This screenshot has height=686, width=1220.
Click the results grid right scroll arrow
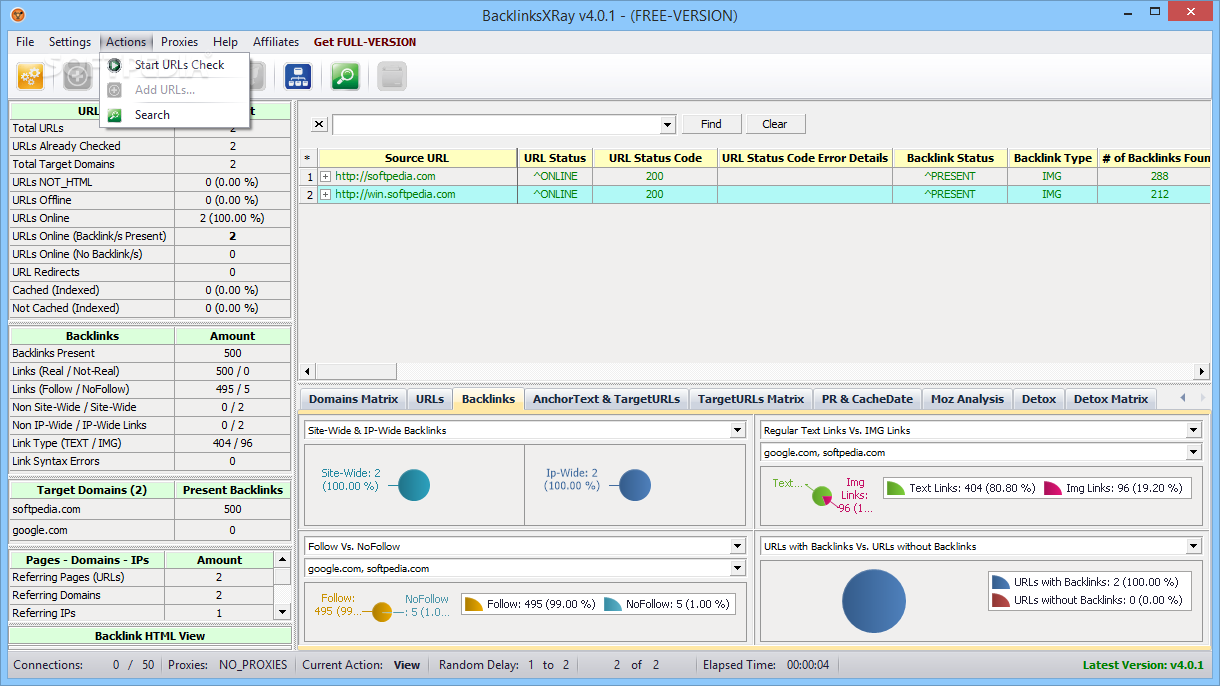point(1203,371)
